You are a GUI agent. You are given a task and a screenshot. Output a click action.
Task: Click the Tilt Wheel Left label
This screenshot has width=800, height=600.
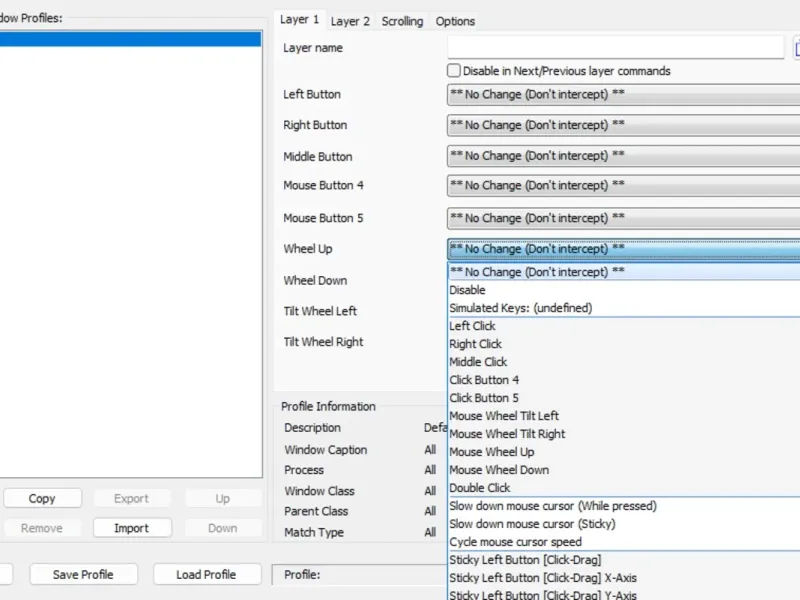click(320, 311)
